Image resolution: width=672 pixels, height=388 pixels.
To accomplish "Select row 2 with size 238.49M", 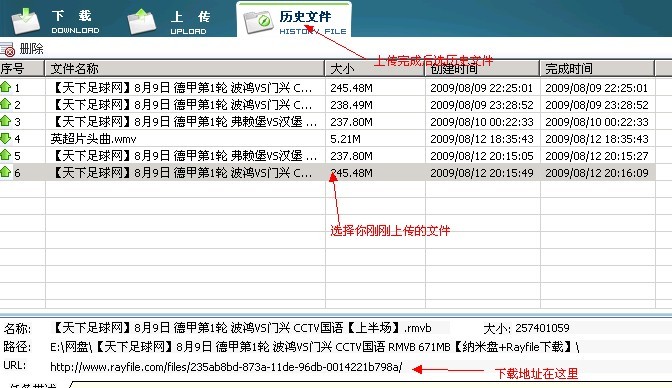I will point(327,105).
